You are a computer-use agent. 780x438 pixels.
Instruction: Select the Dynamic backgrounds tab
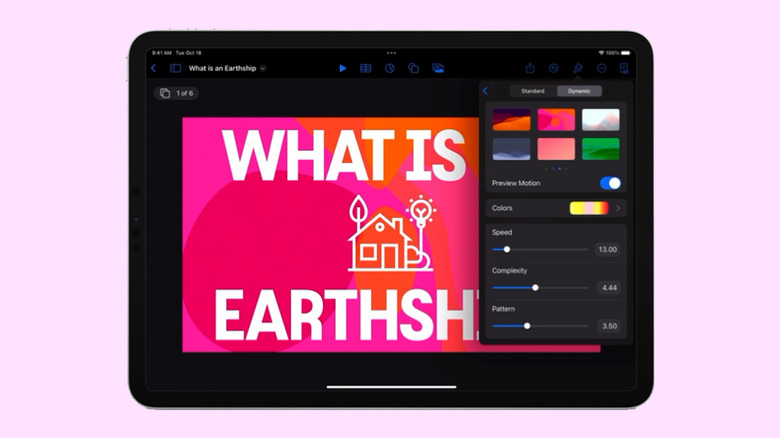(x=579, y=91)
